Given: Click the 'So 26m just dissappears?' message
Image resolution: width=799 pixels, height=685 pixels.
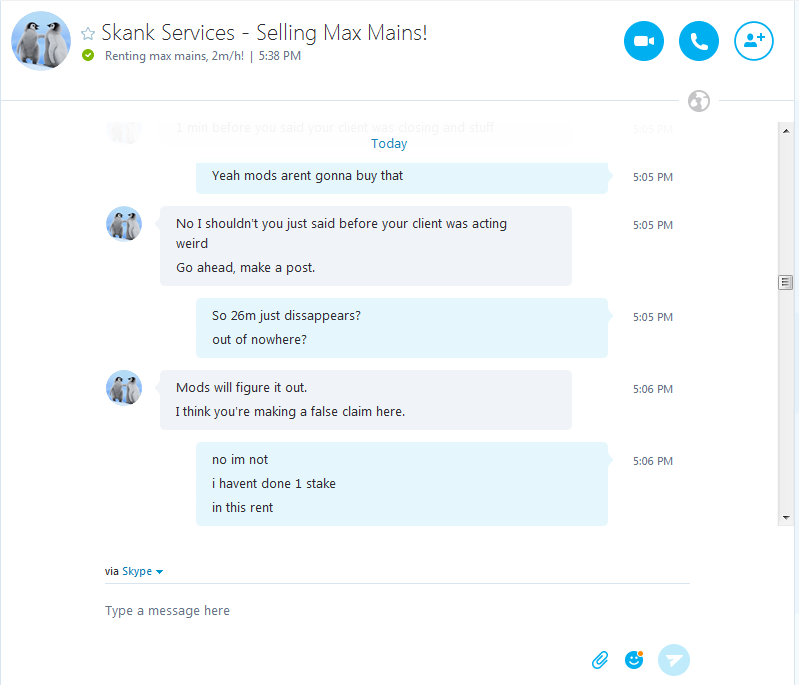Looking at the screenshot, I should point(286,316).
